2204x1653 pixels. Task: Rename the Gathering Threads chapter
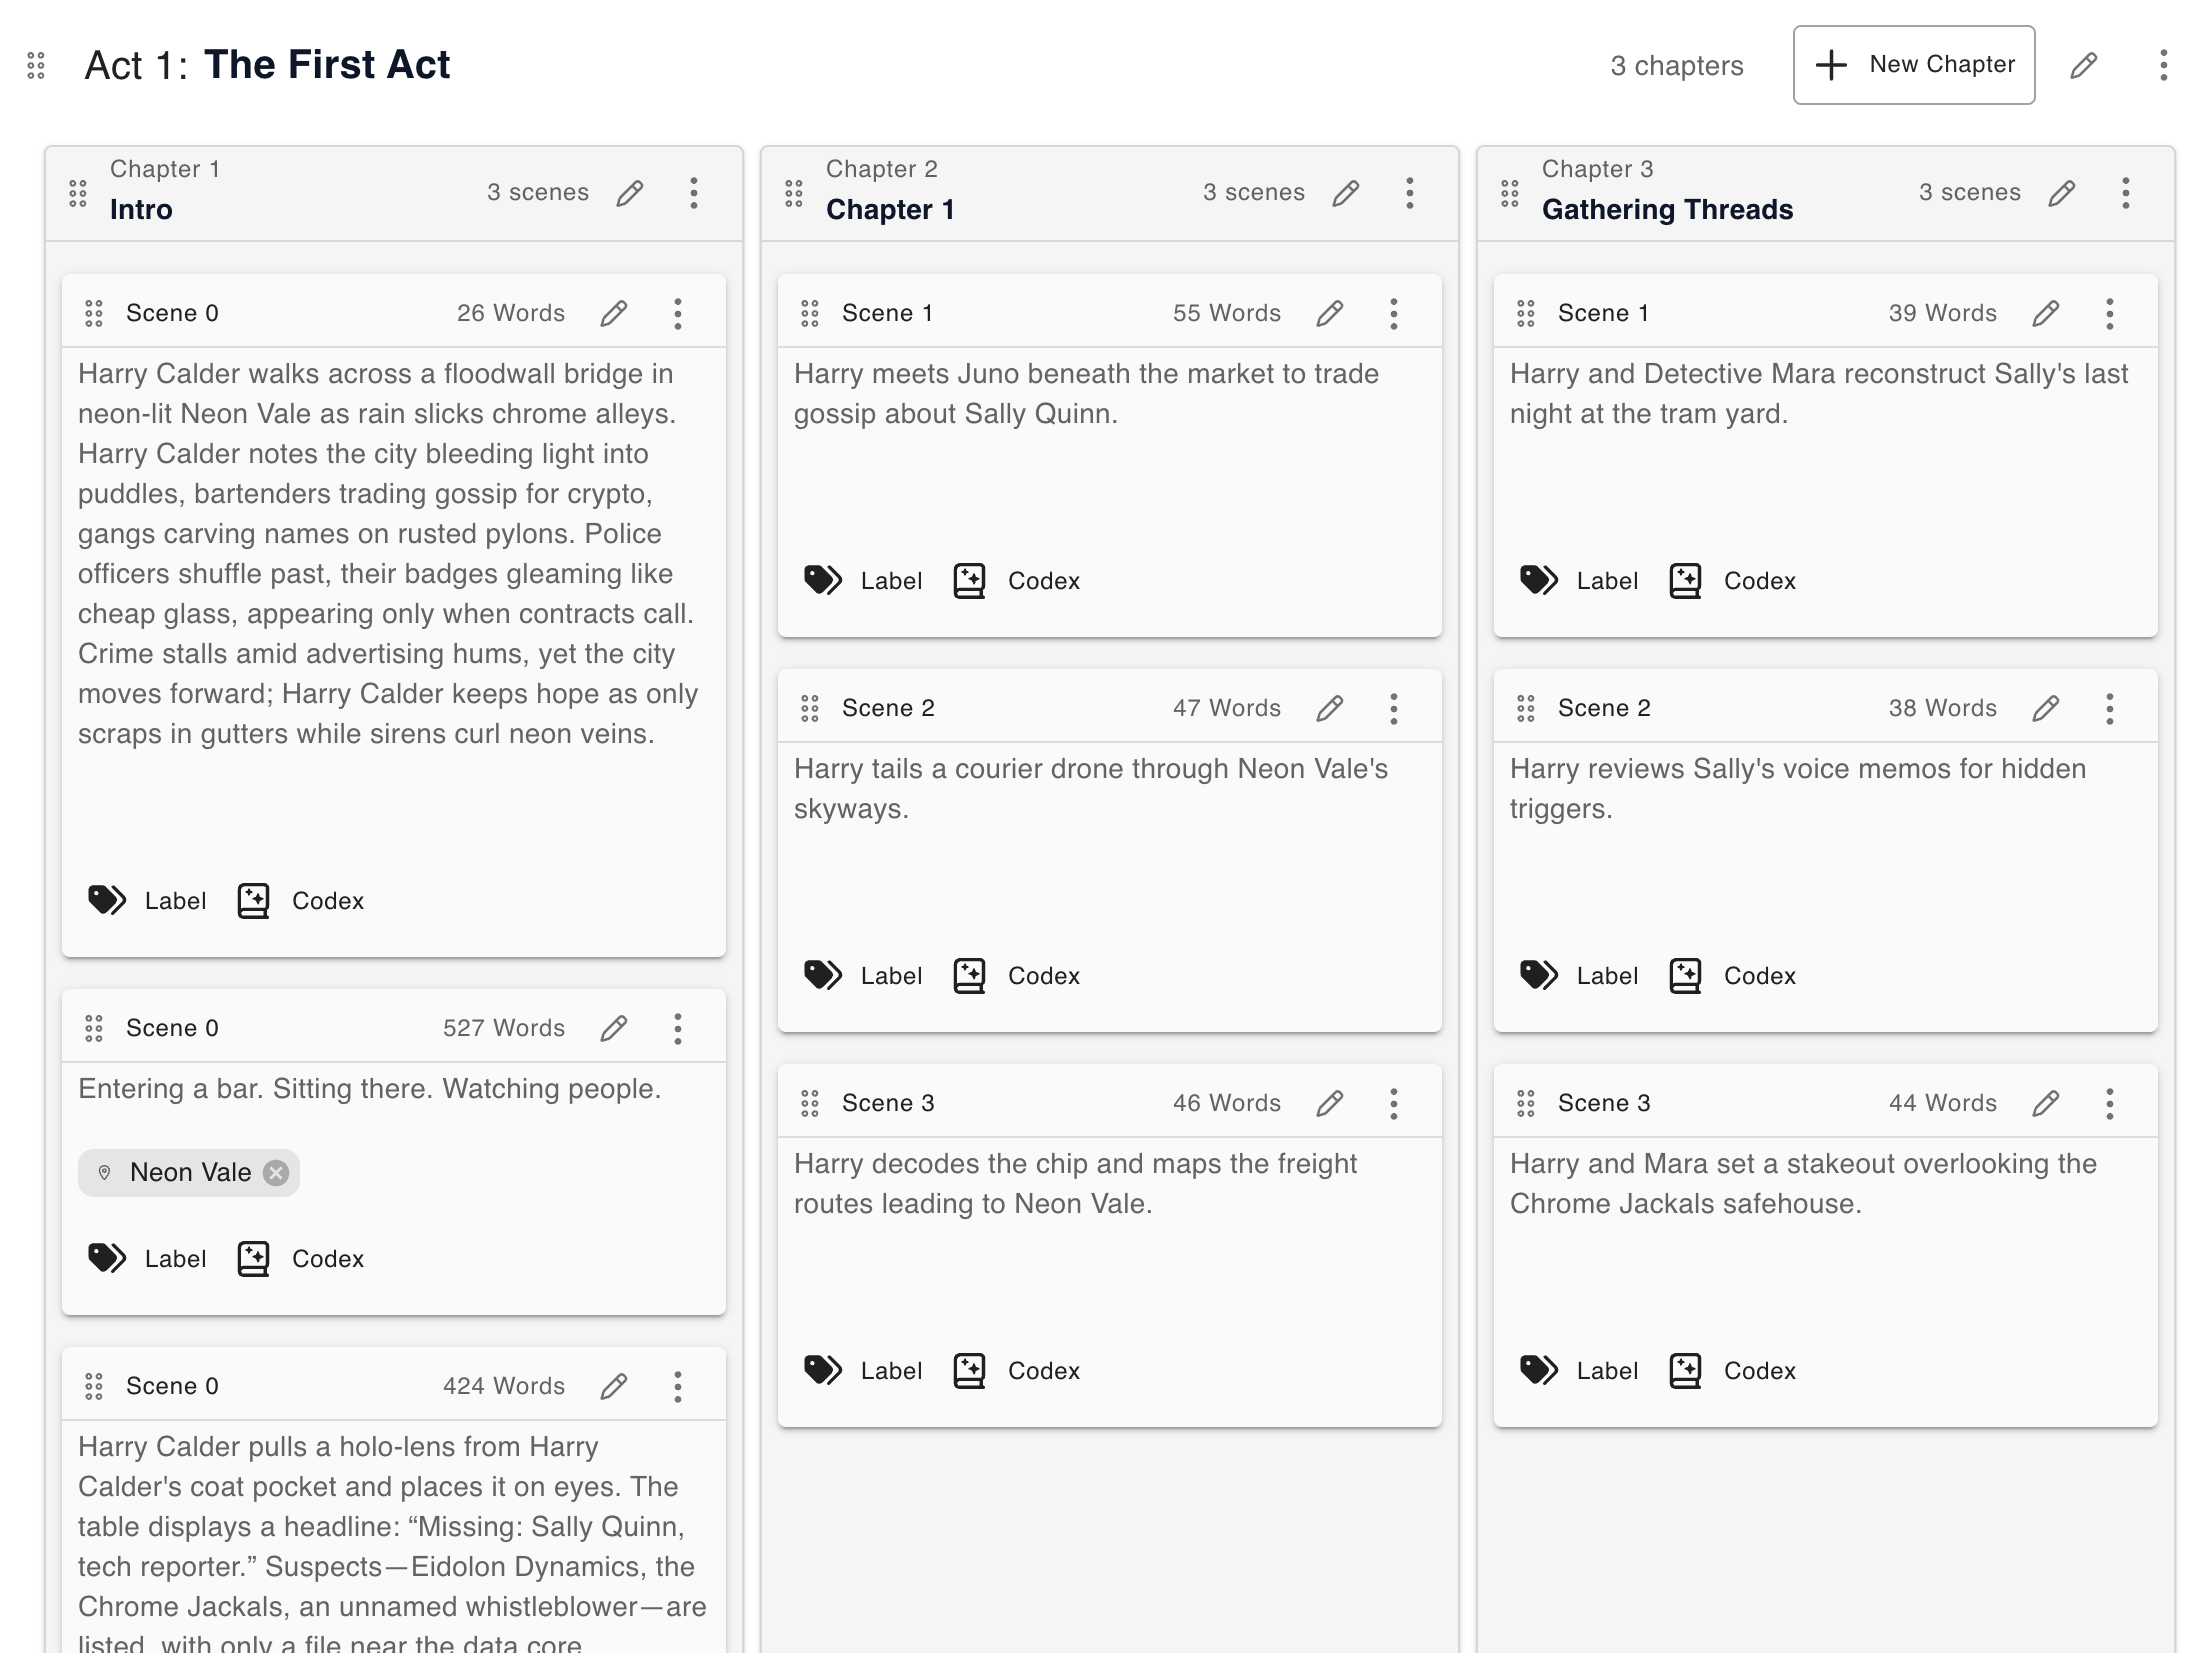point(2062,193)
